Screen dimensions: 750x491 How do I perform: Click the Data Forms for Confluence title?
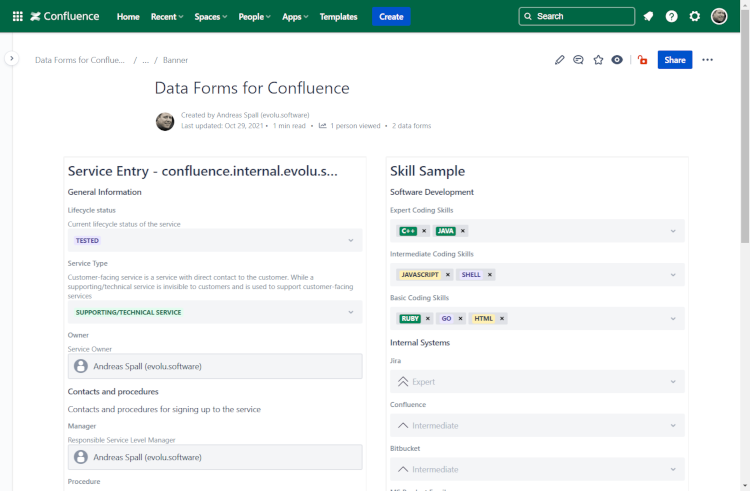[252, 88]
